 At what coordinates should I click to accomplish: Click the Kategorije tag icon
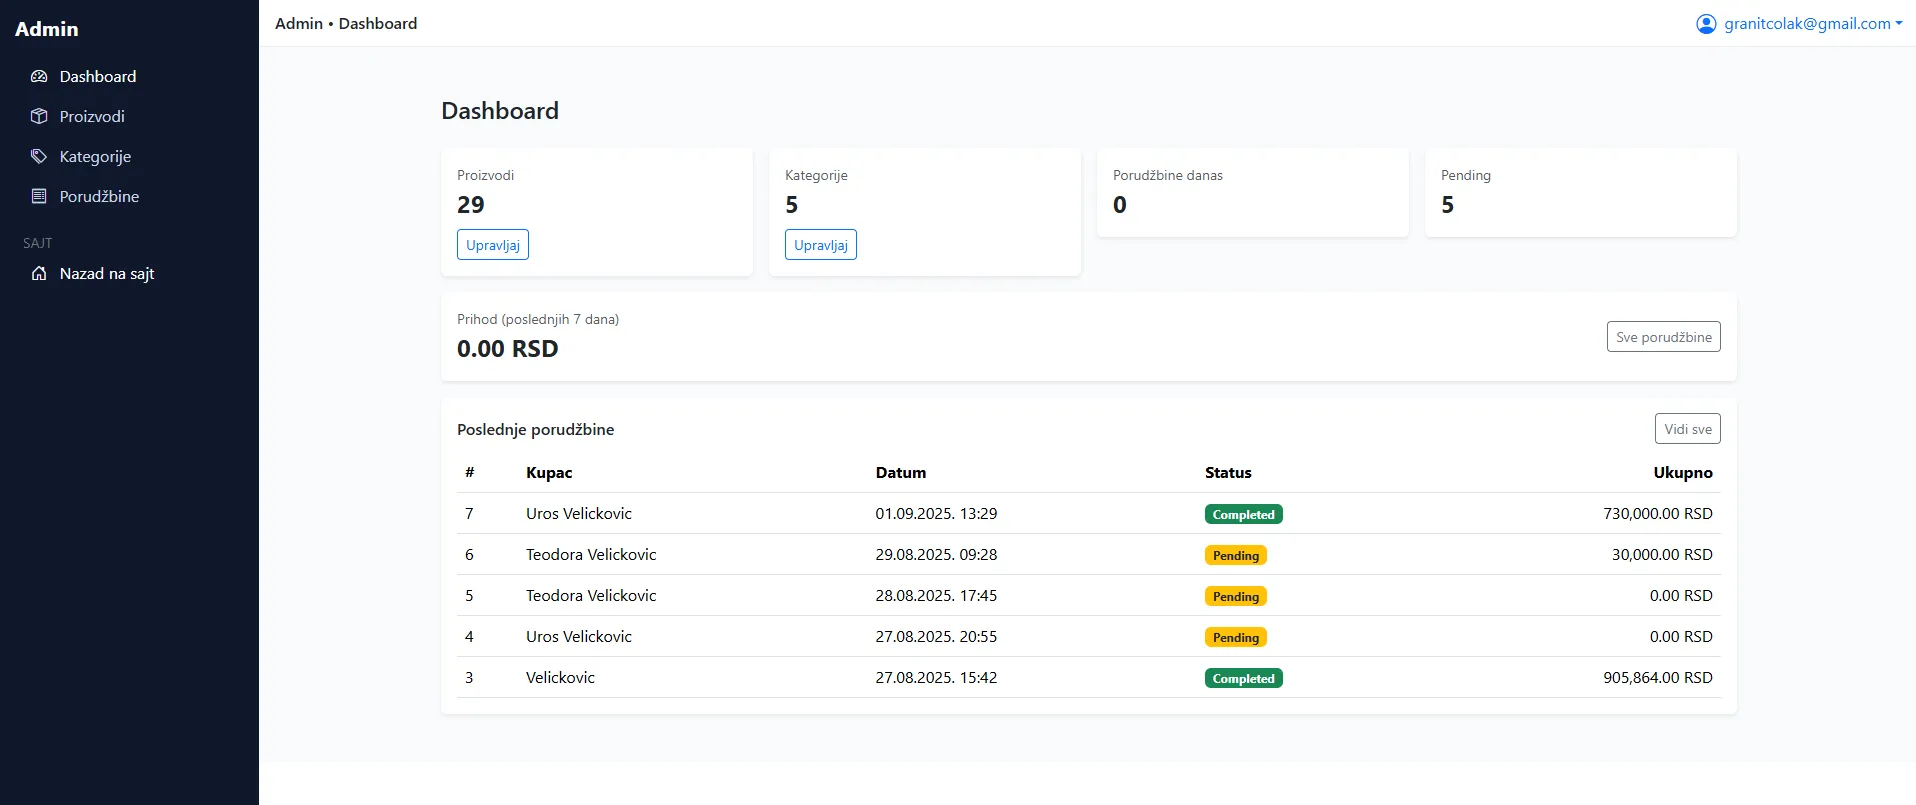39,156
